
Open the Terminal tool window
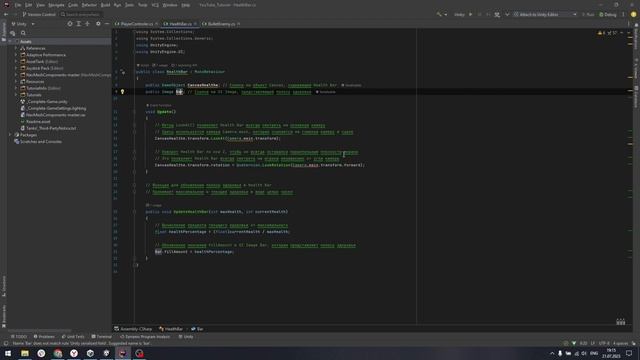[102, 337]
